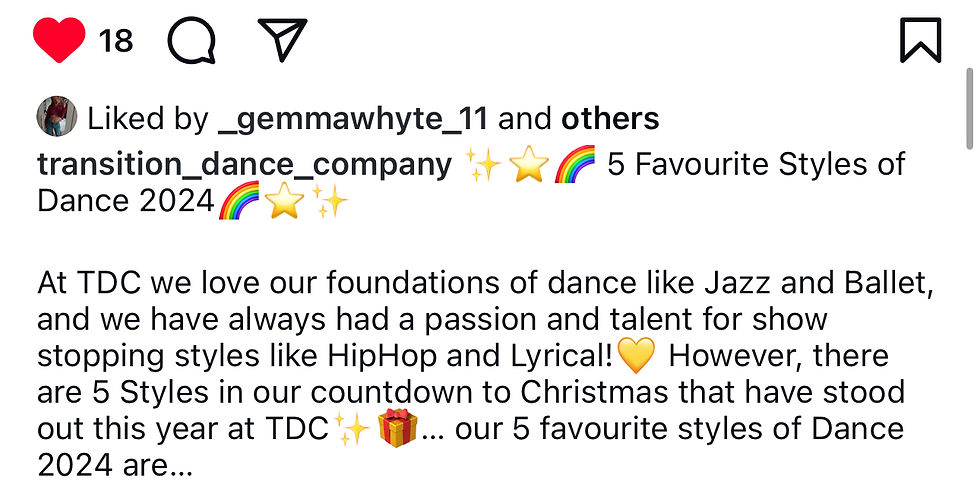
Task: Open the transition_dance_company profile
Action: point(244,165)
